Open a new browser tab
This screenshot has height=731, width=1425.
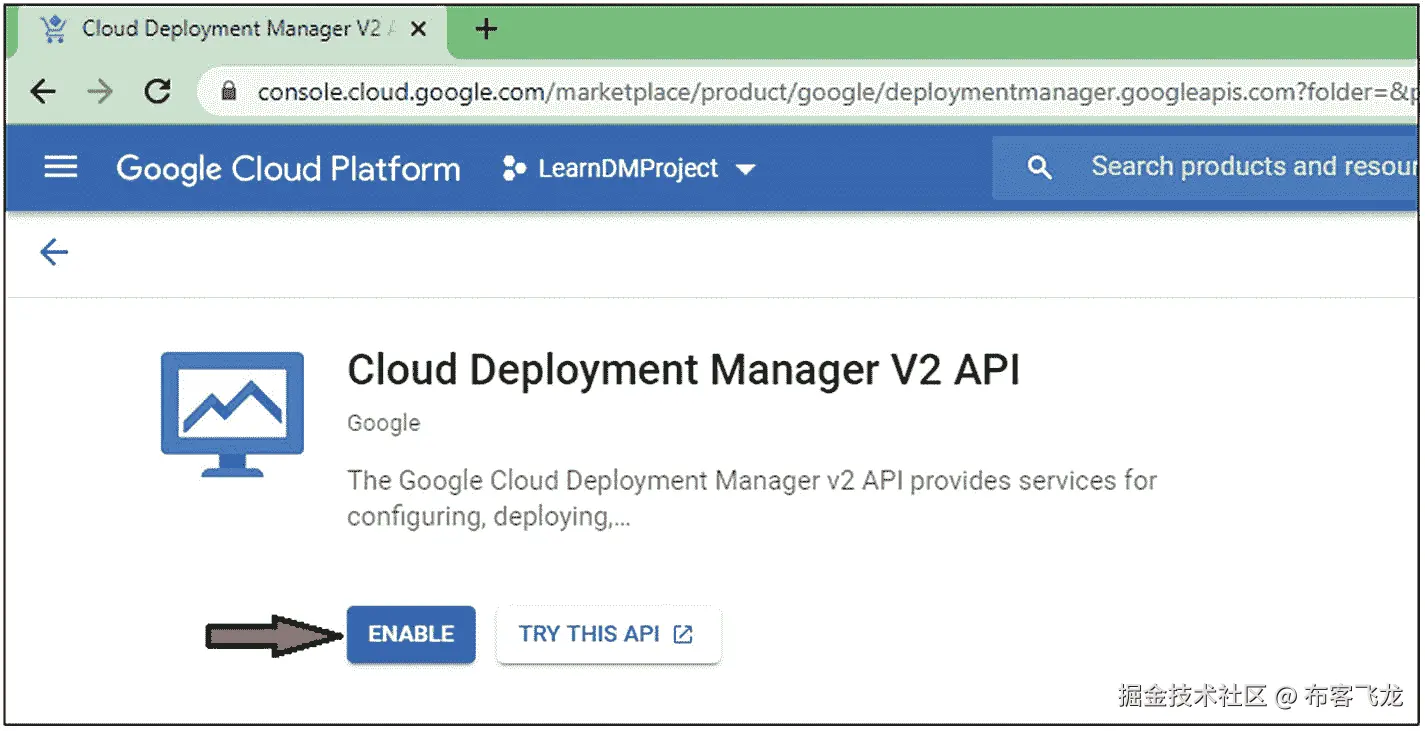point(485,29)
